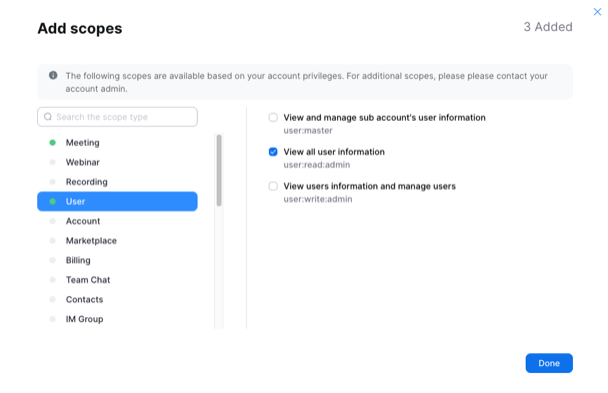Screen dimensions: 608x393
Task: Click the green status dot beside User
Action: tap(53, 202)
